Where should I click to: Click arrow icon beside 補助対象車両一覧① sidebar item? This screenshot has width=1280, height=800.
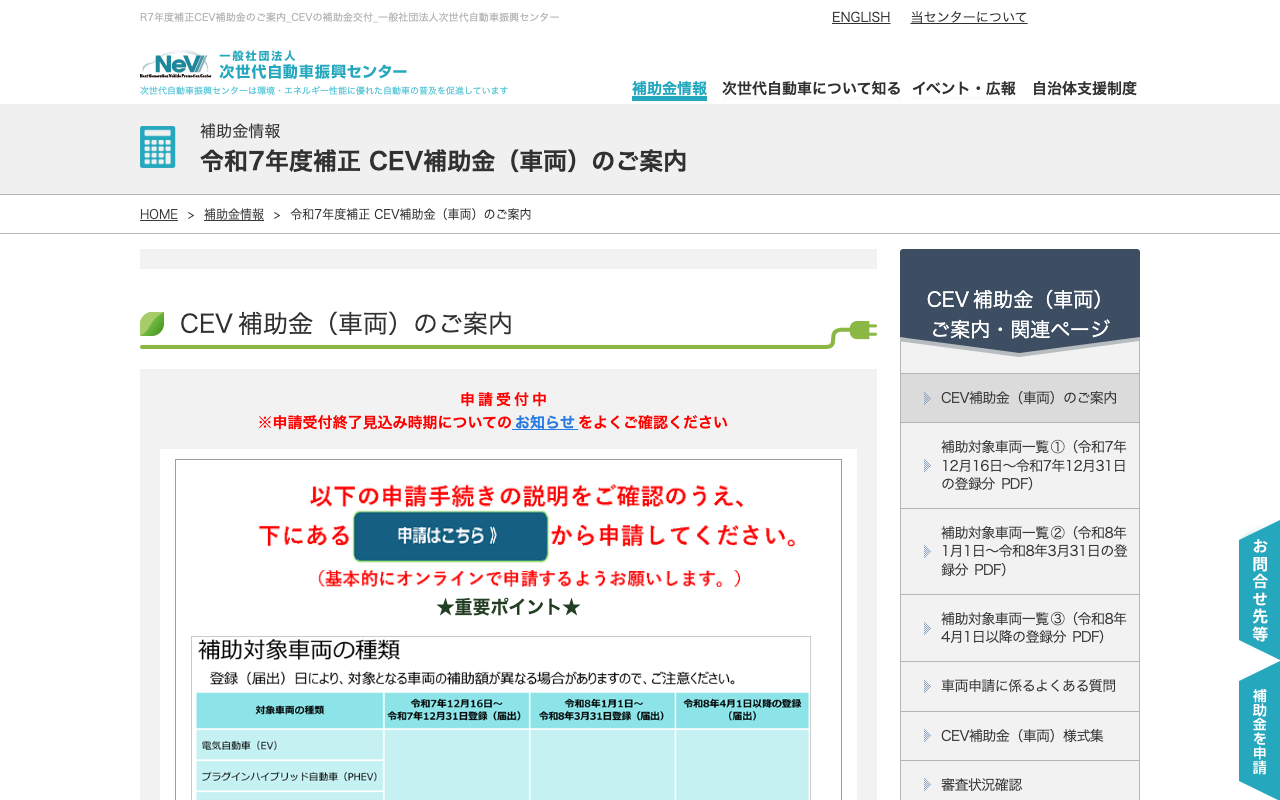coord(927,466)
